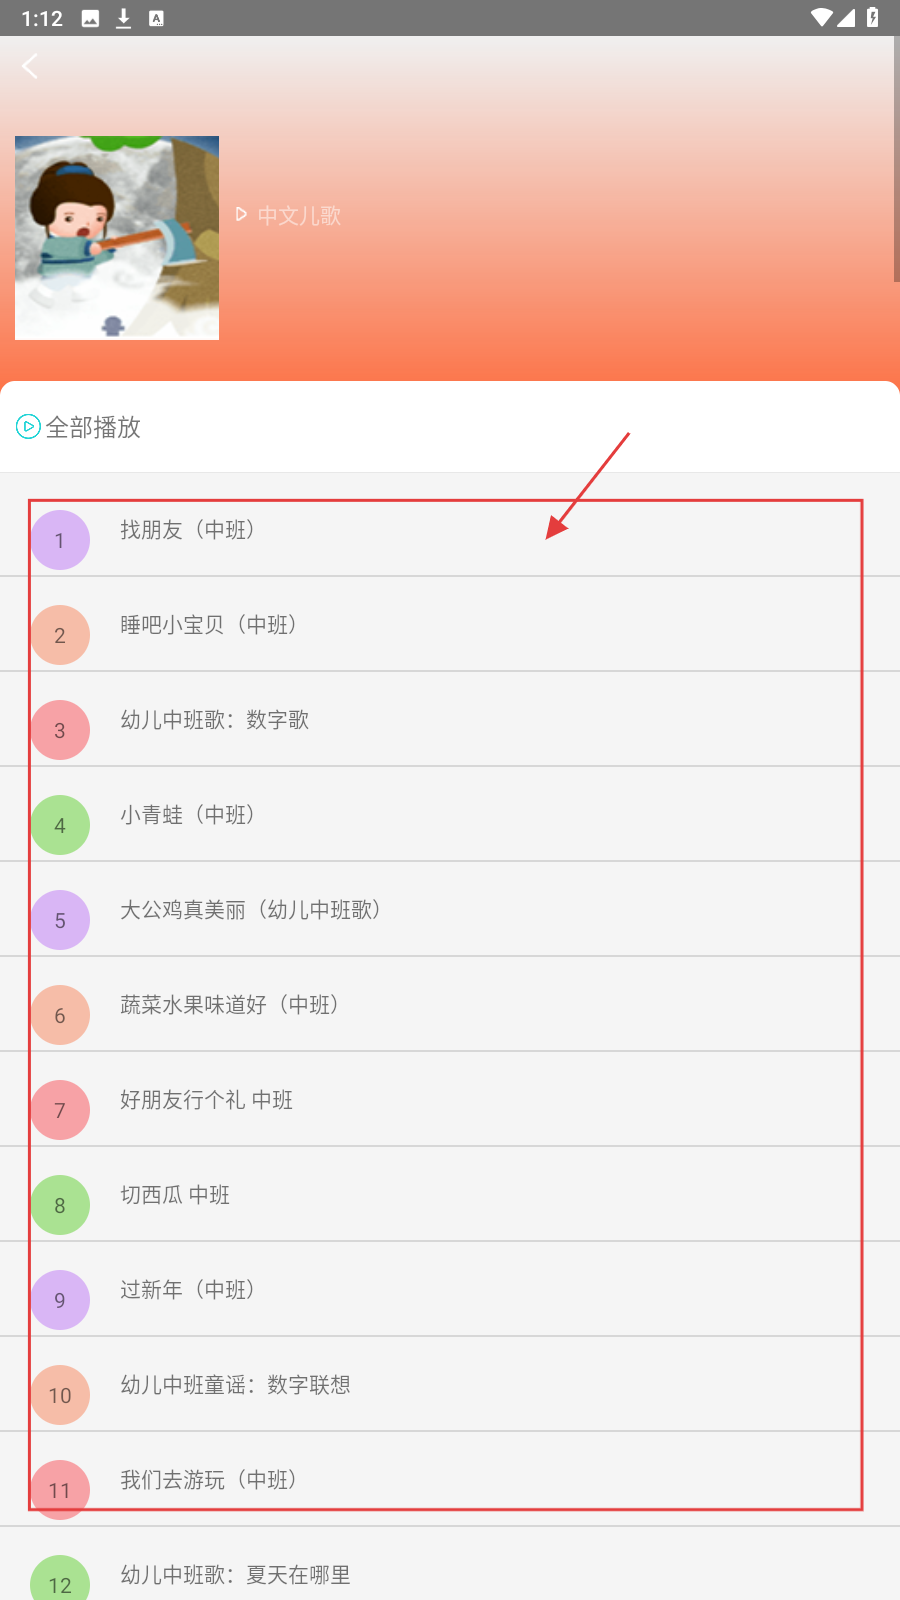This screenshot has height=1600, width=900.
Task: Tap the back arrow icon
Action: tap(30, 67)
